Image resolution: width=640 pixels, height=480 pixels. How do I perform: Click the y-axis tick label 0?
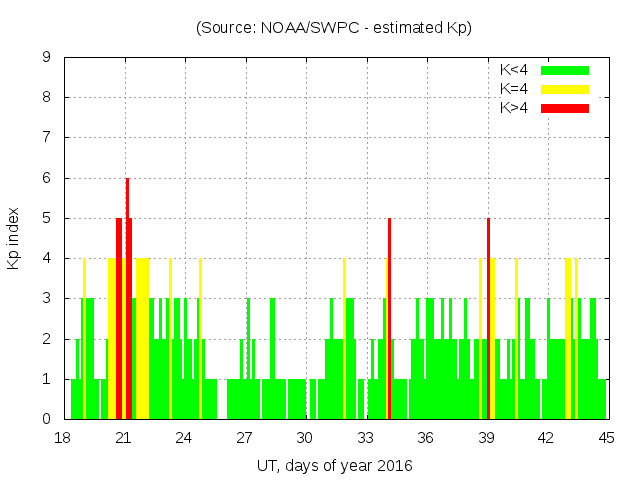(47, 419)
